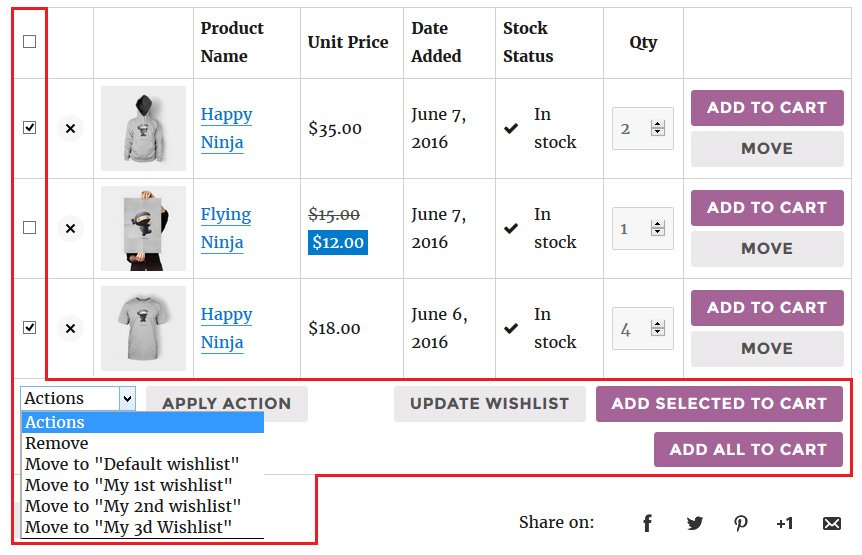
Task: Open the gray t-shirt product thumbnail
Action: click(x=143, y=329)
